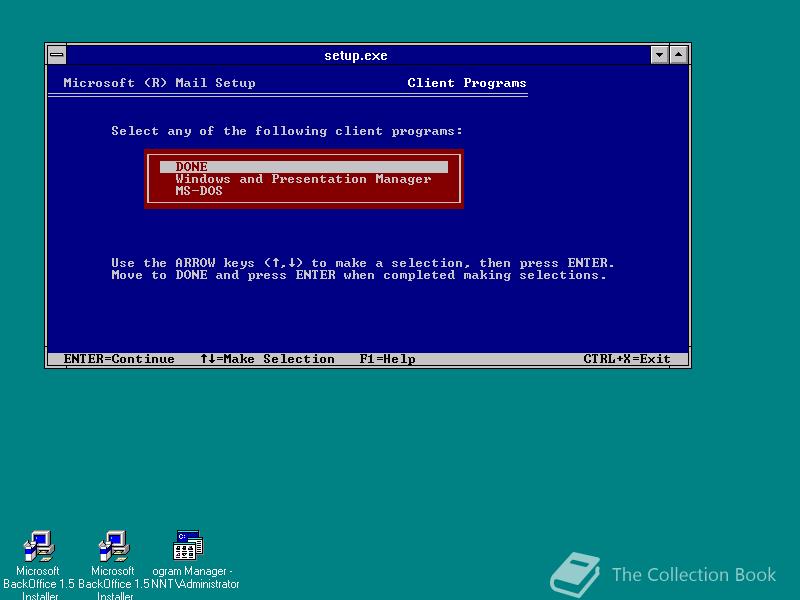Click Make Selection hint in status bar
The width and height of the screenshot is (800, 600).
[267, 359]
